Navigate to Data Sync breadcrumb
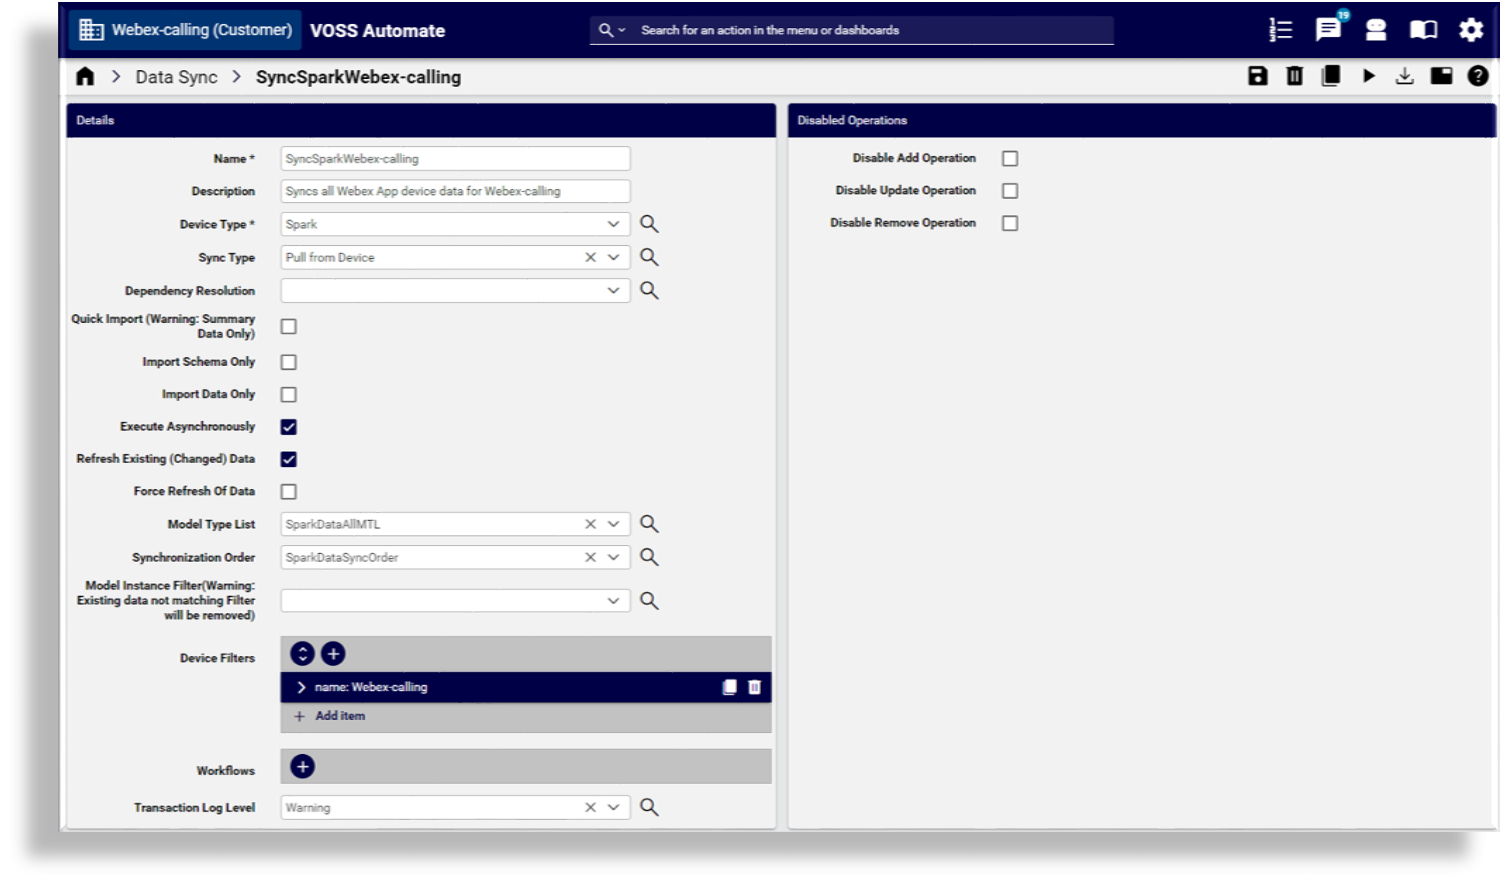This screenshot has height=884, width=1502. pyautogui.click(x=176, y=76)
